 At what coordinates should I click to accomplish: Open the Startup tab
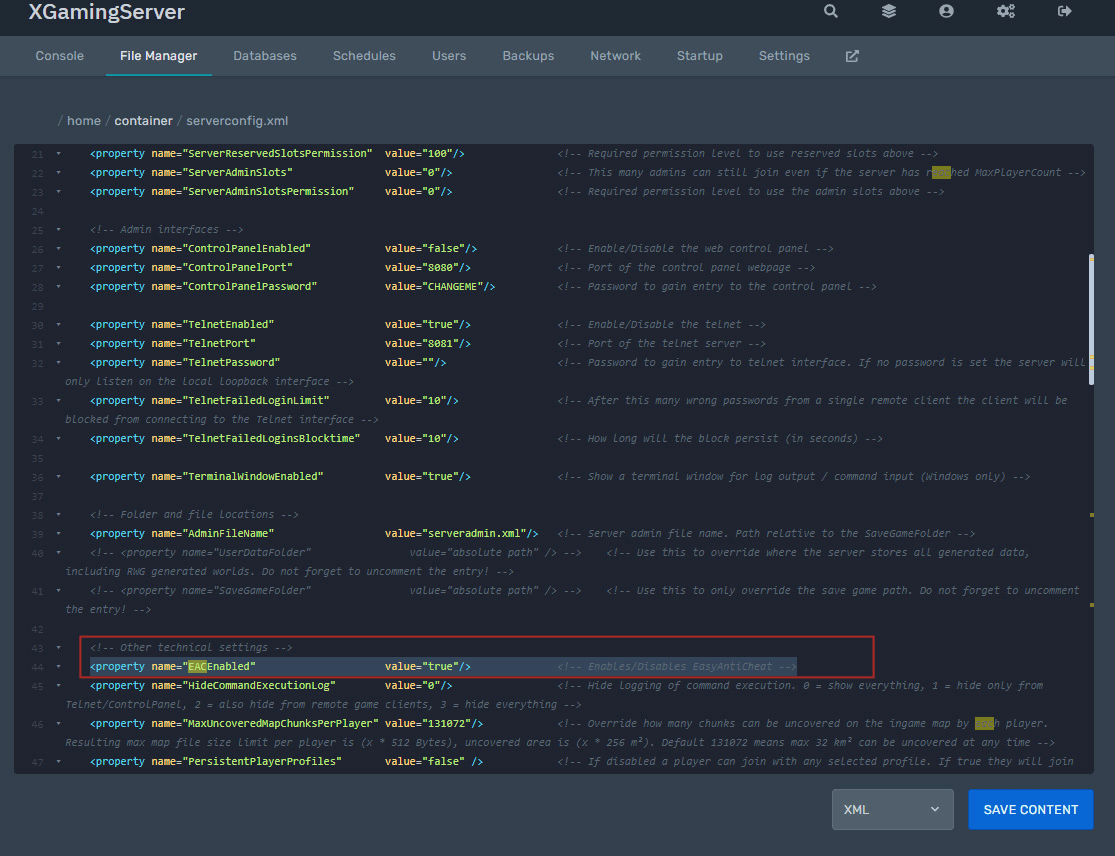pyautogui.click(x=699, y=56)
